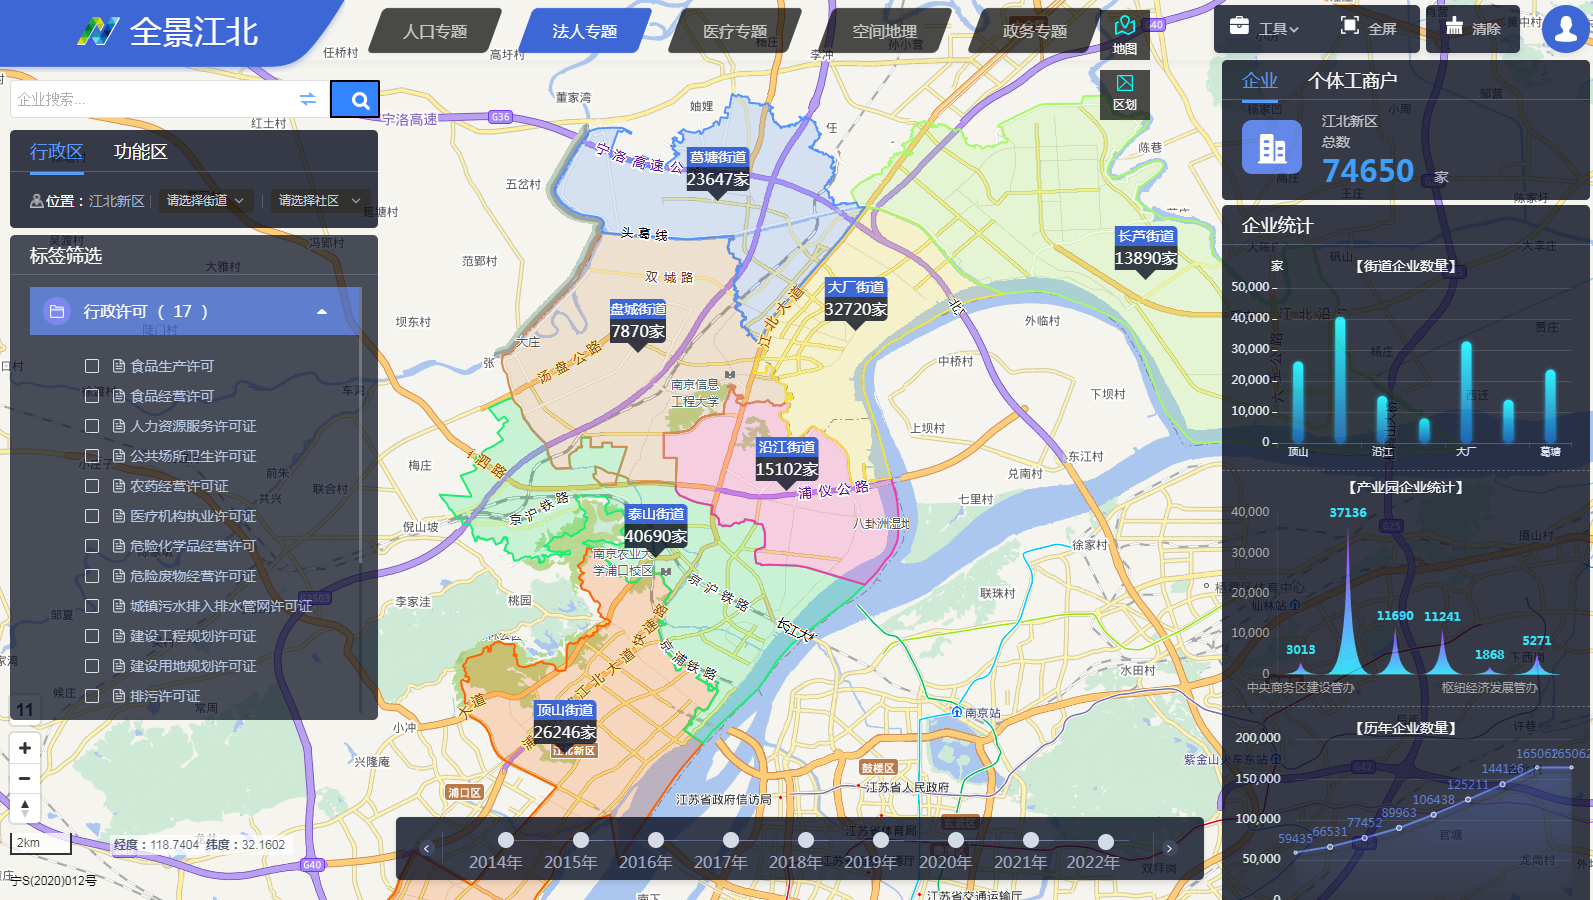Collapse the 行政许可 (17) section
The height and width of the screenshot is (900, 1593).
point(321,312)
